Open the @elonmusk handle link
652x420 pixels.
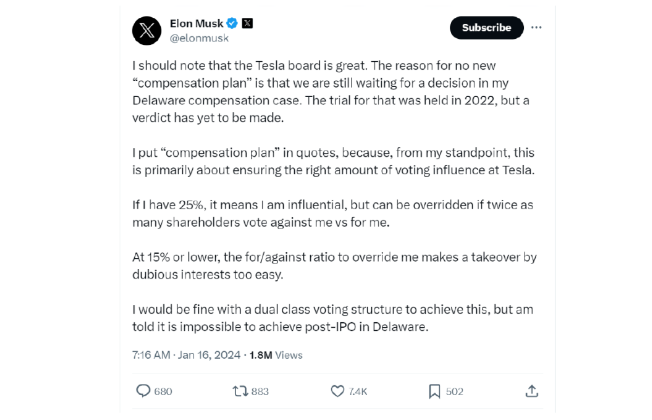coord(199,38)
